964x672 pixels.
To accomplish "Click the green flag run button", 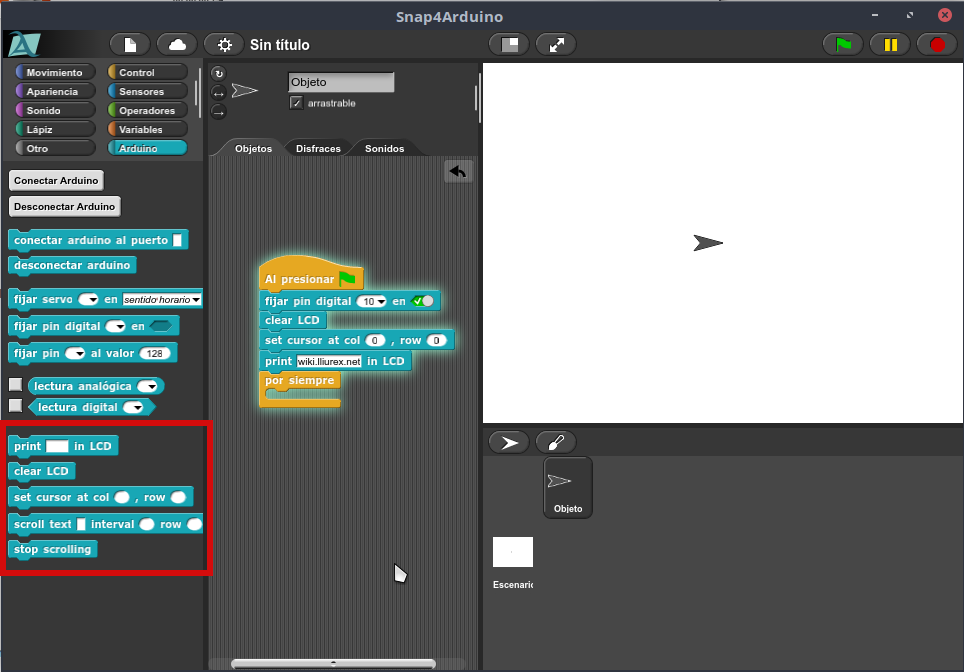I will (843, 44).
